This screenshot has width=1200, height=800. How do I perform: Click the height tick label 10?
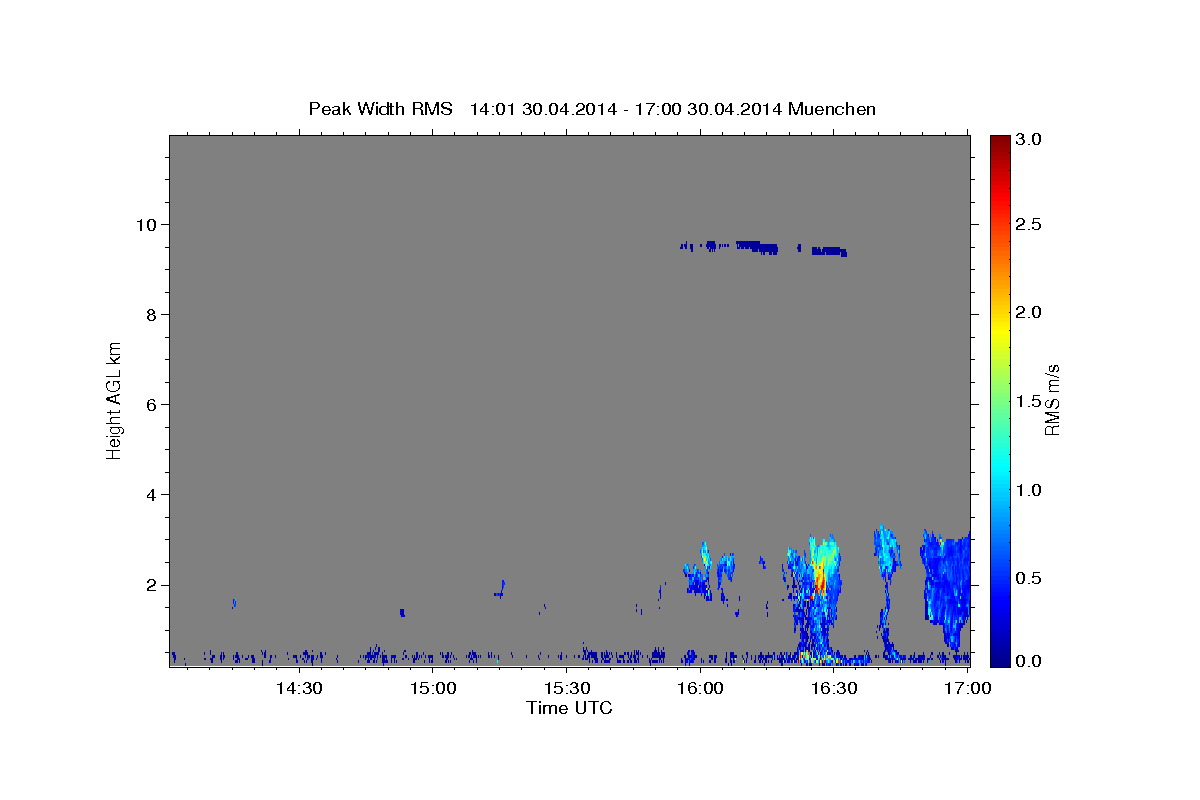[147, 224]
